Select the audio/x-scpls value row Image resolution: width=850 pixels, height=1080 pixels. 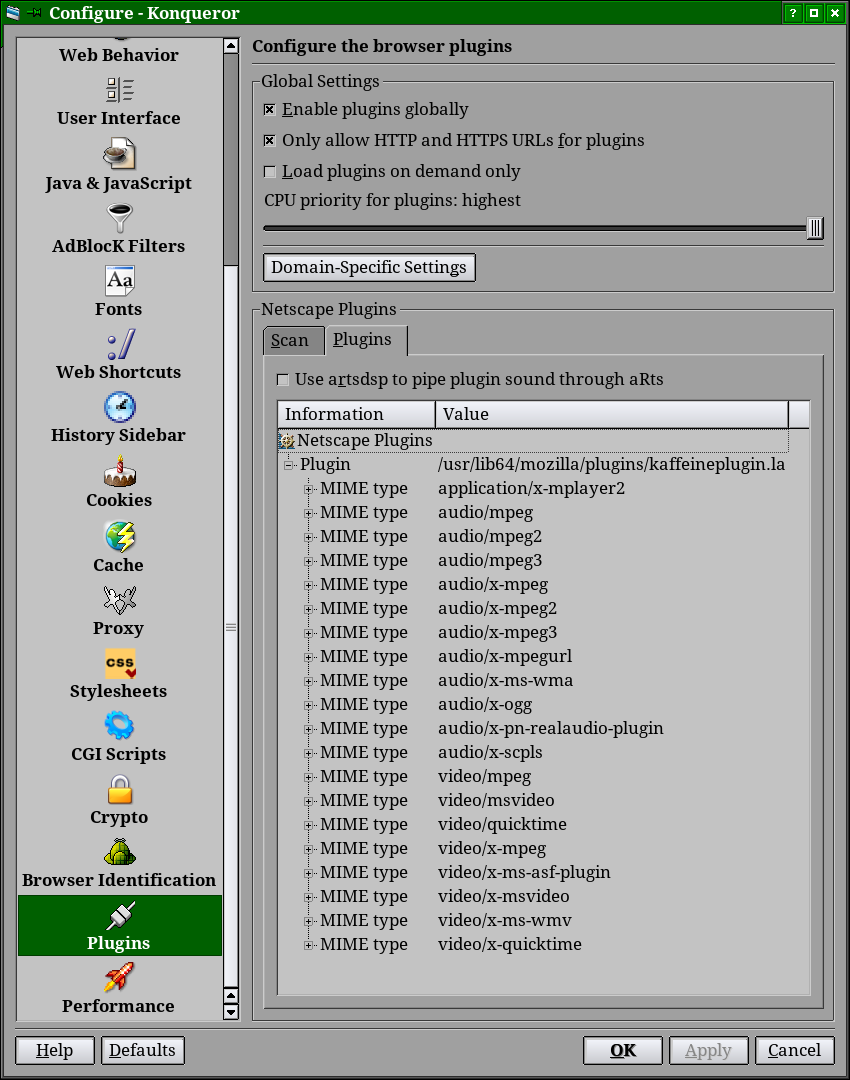490,753
